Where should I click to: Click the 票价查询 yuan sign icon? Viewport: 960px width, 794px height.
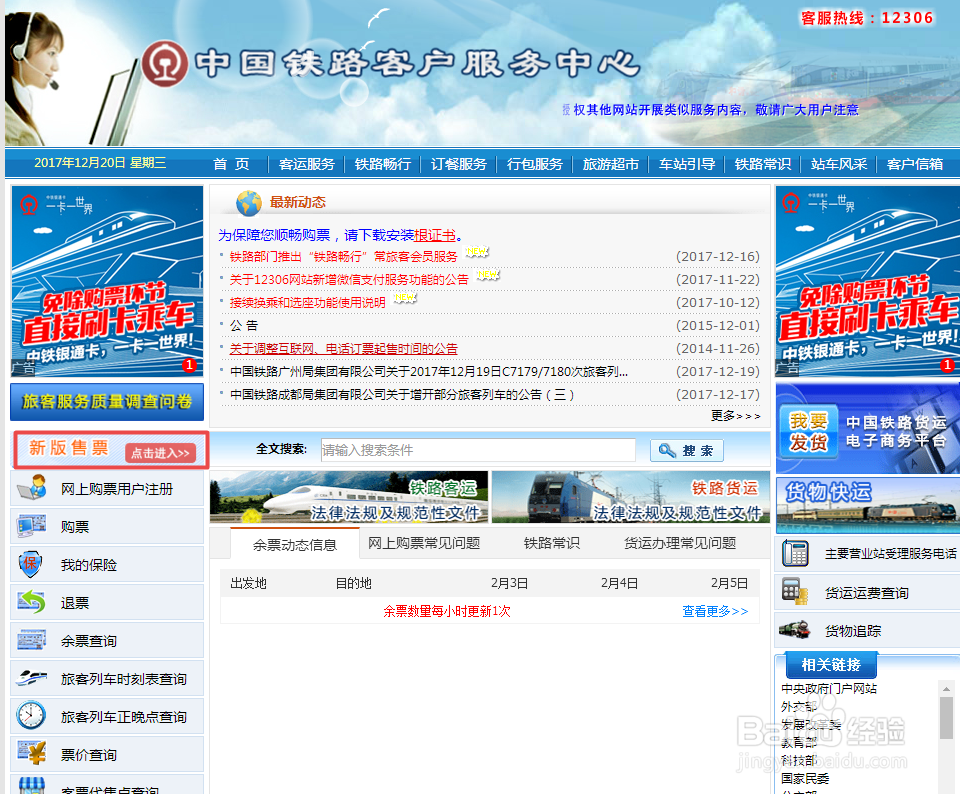click(32, 753)
